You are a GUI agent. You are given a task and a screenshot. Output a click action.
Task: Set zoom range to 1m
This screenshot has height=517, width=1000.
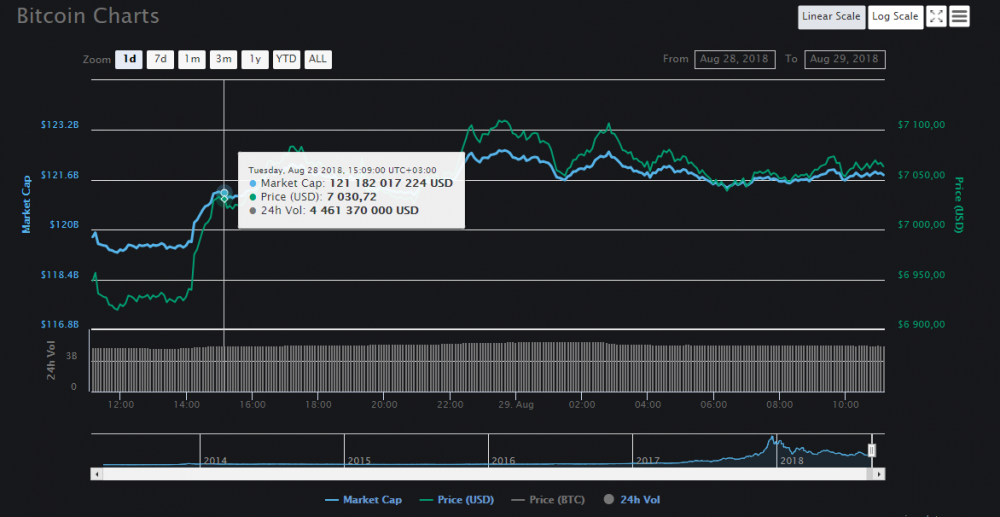click(x=191, y=59)
